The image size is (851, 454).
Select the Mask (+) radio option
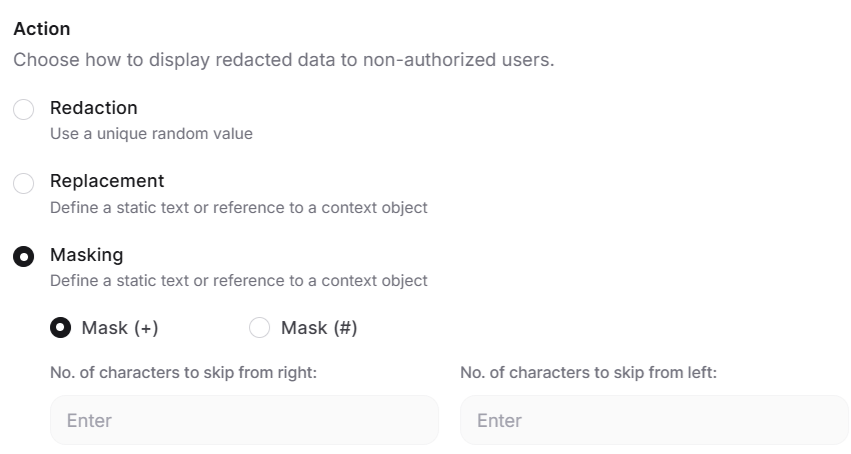(61, 328)
